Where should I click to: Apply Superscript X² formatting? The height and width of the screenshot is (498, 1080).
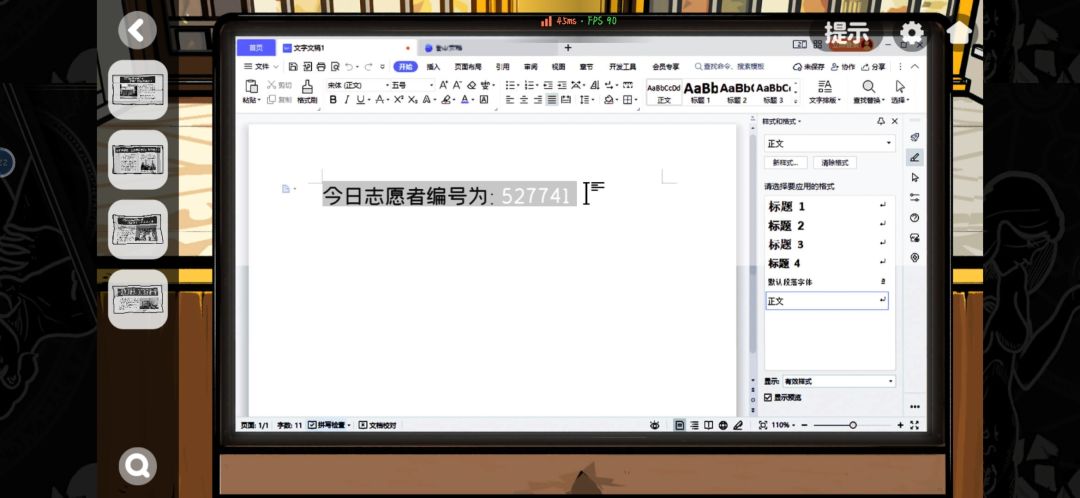pyautogui.click(x=398, y=100)
